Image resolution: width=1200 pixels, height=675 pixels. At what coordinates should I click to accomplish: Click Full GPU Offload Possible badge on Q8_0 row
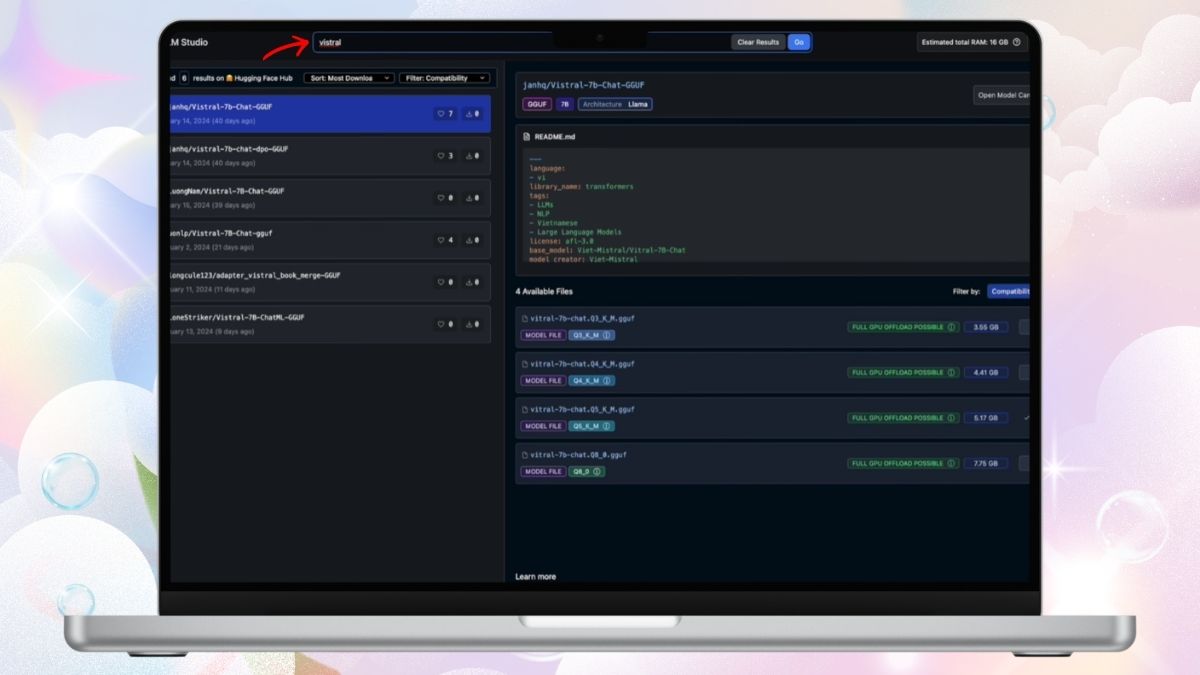(903, 463)
